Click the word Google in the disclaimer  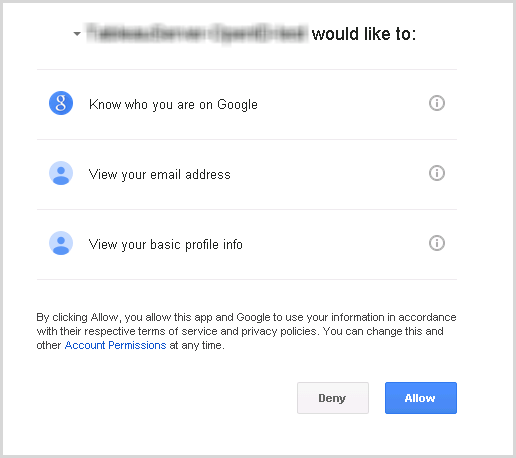(x=253, y=317)
